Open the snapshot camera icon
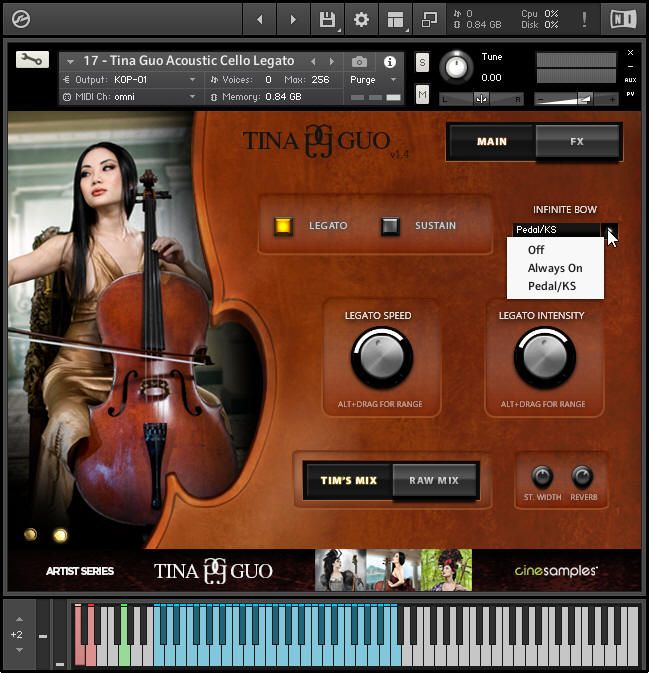Viewport: 649px width, 673px height. click(x=359, y=62)
